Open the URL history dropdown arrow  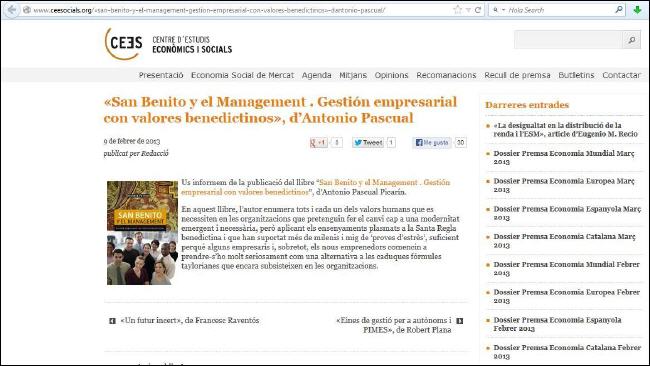click(x=468, y=10)
